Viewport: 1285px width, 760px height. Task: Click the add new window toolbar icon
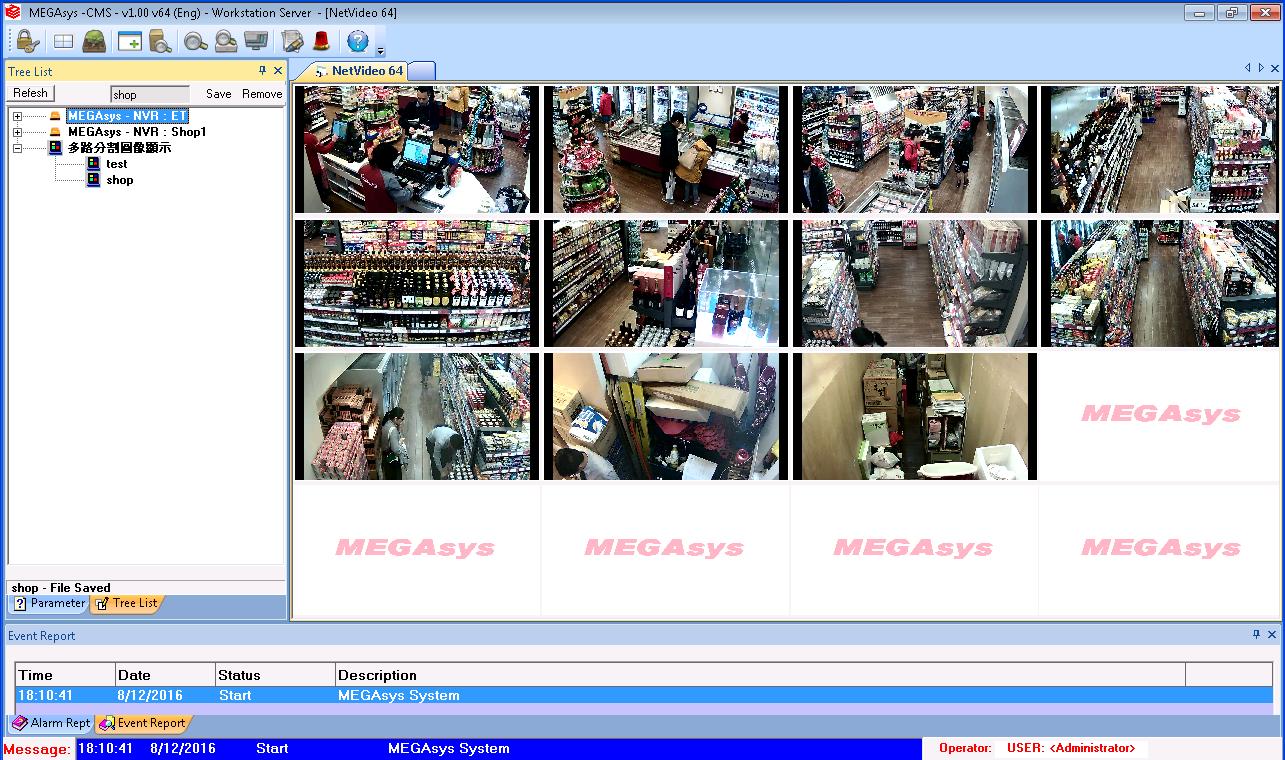click(x=129, y=41)
